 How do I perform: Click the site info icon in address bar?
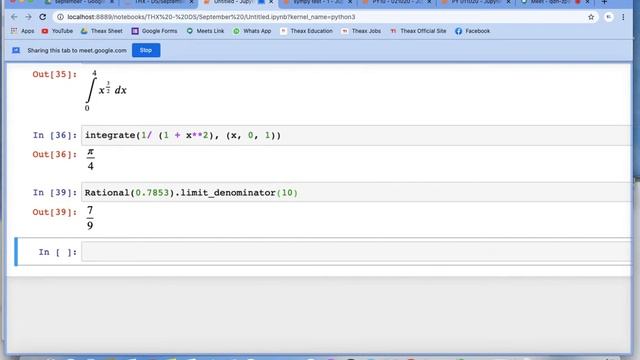60,17
